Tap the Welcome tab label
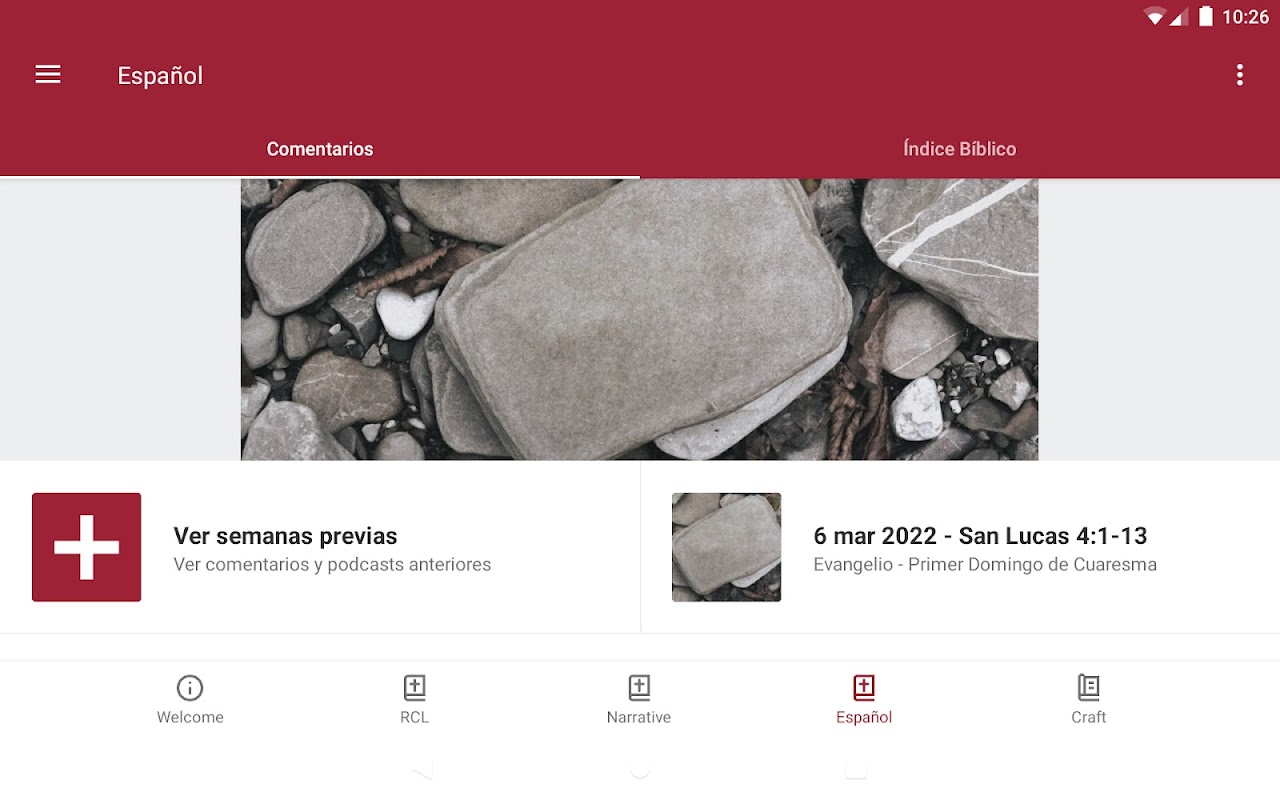This screenshot has width=1280, height=800. pos(190,717)
